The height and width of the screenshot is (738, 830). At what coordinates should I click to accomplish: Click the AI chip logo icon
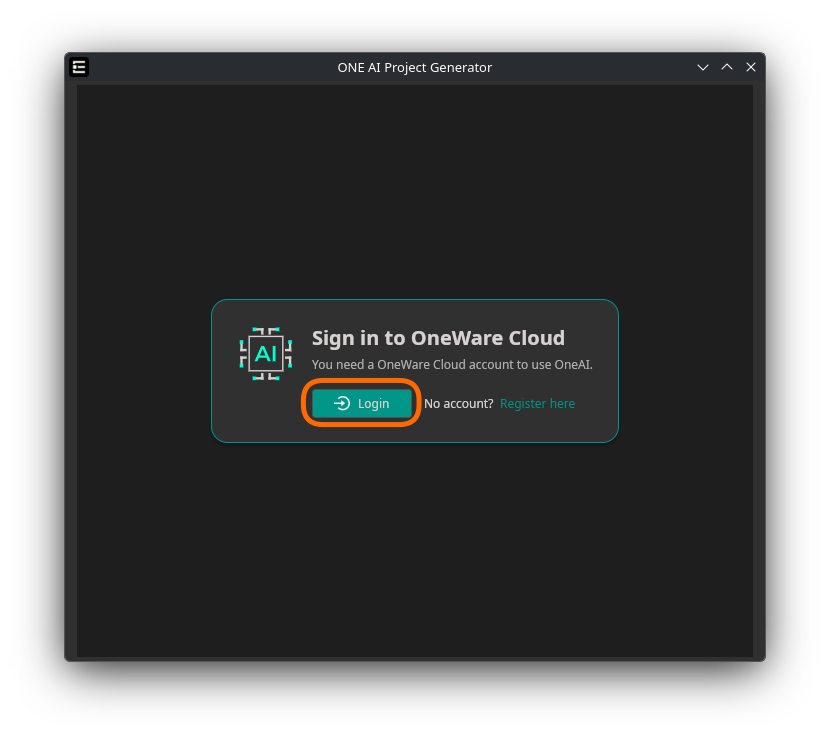click(x=266, y=353)
